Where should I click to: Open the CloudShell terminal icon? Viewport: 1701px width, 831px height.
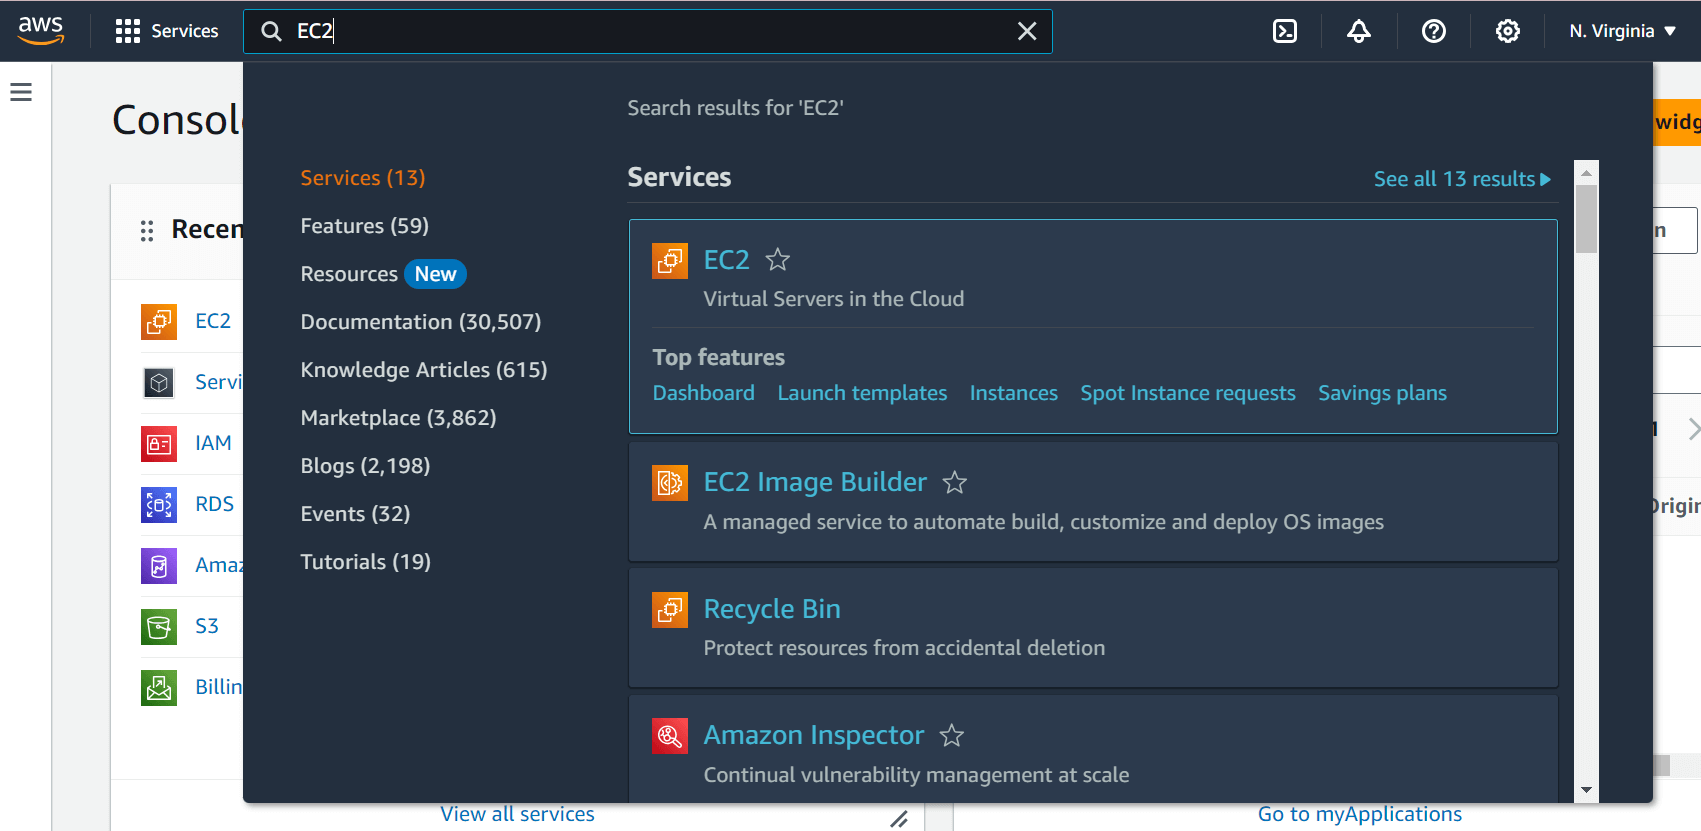(1285, 31)
